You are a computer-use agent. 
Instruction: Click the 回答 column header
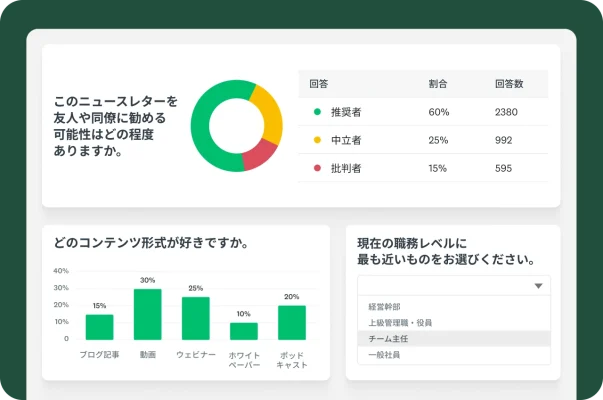click(x=319, y=84)
